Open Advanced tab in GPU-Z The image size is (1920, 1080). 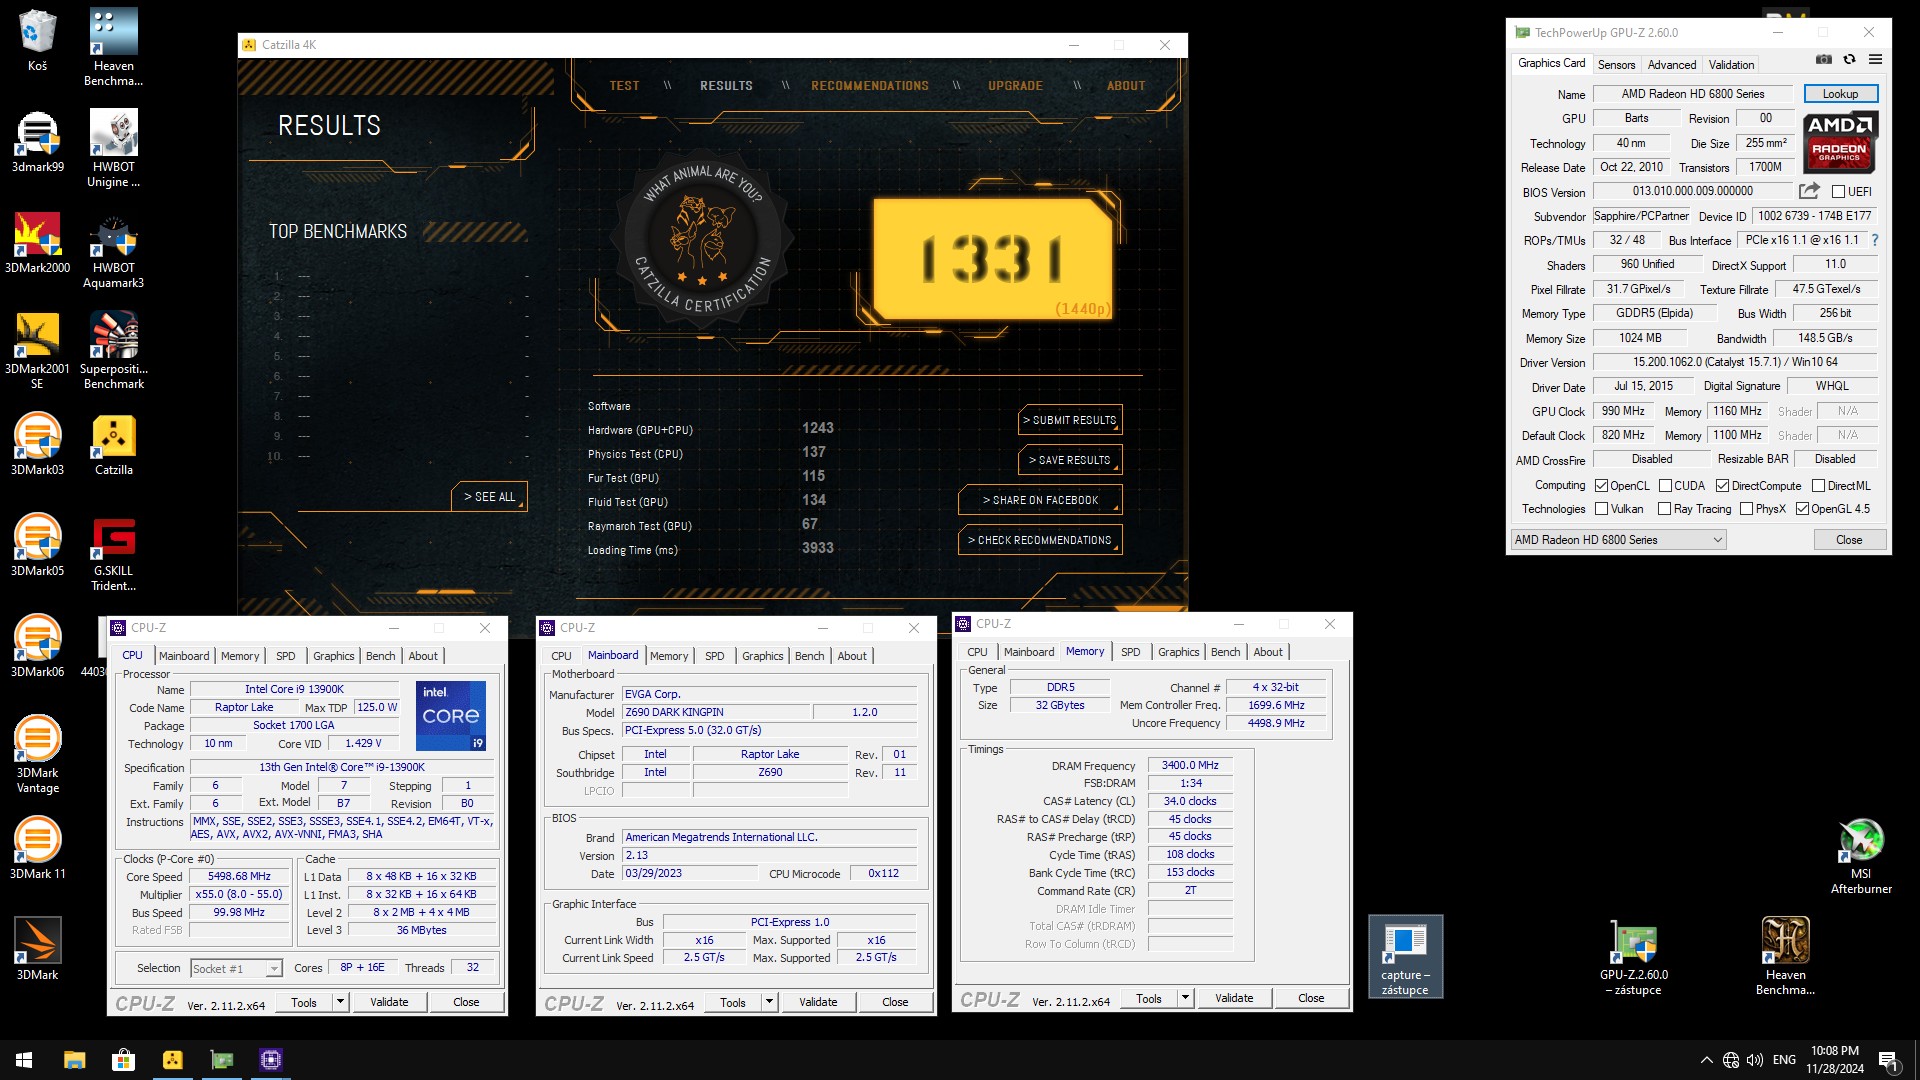(1672, 64)
